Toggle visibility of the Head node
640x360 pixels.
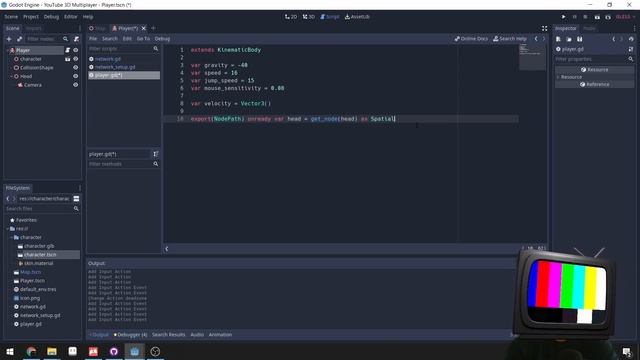coord(76,76)
